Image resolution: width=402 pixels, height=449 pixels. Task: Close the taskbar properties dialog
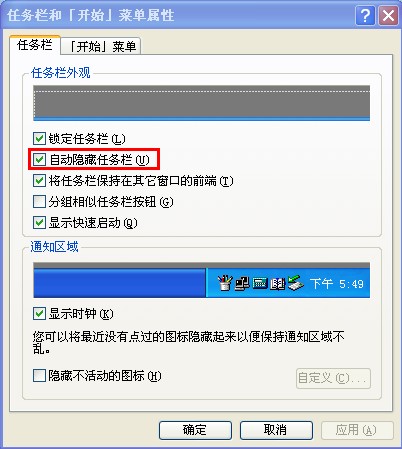[388, 15]
